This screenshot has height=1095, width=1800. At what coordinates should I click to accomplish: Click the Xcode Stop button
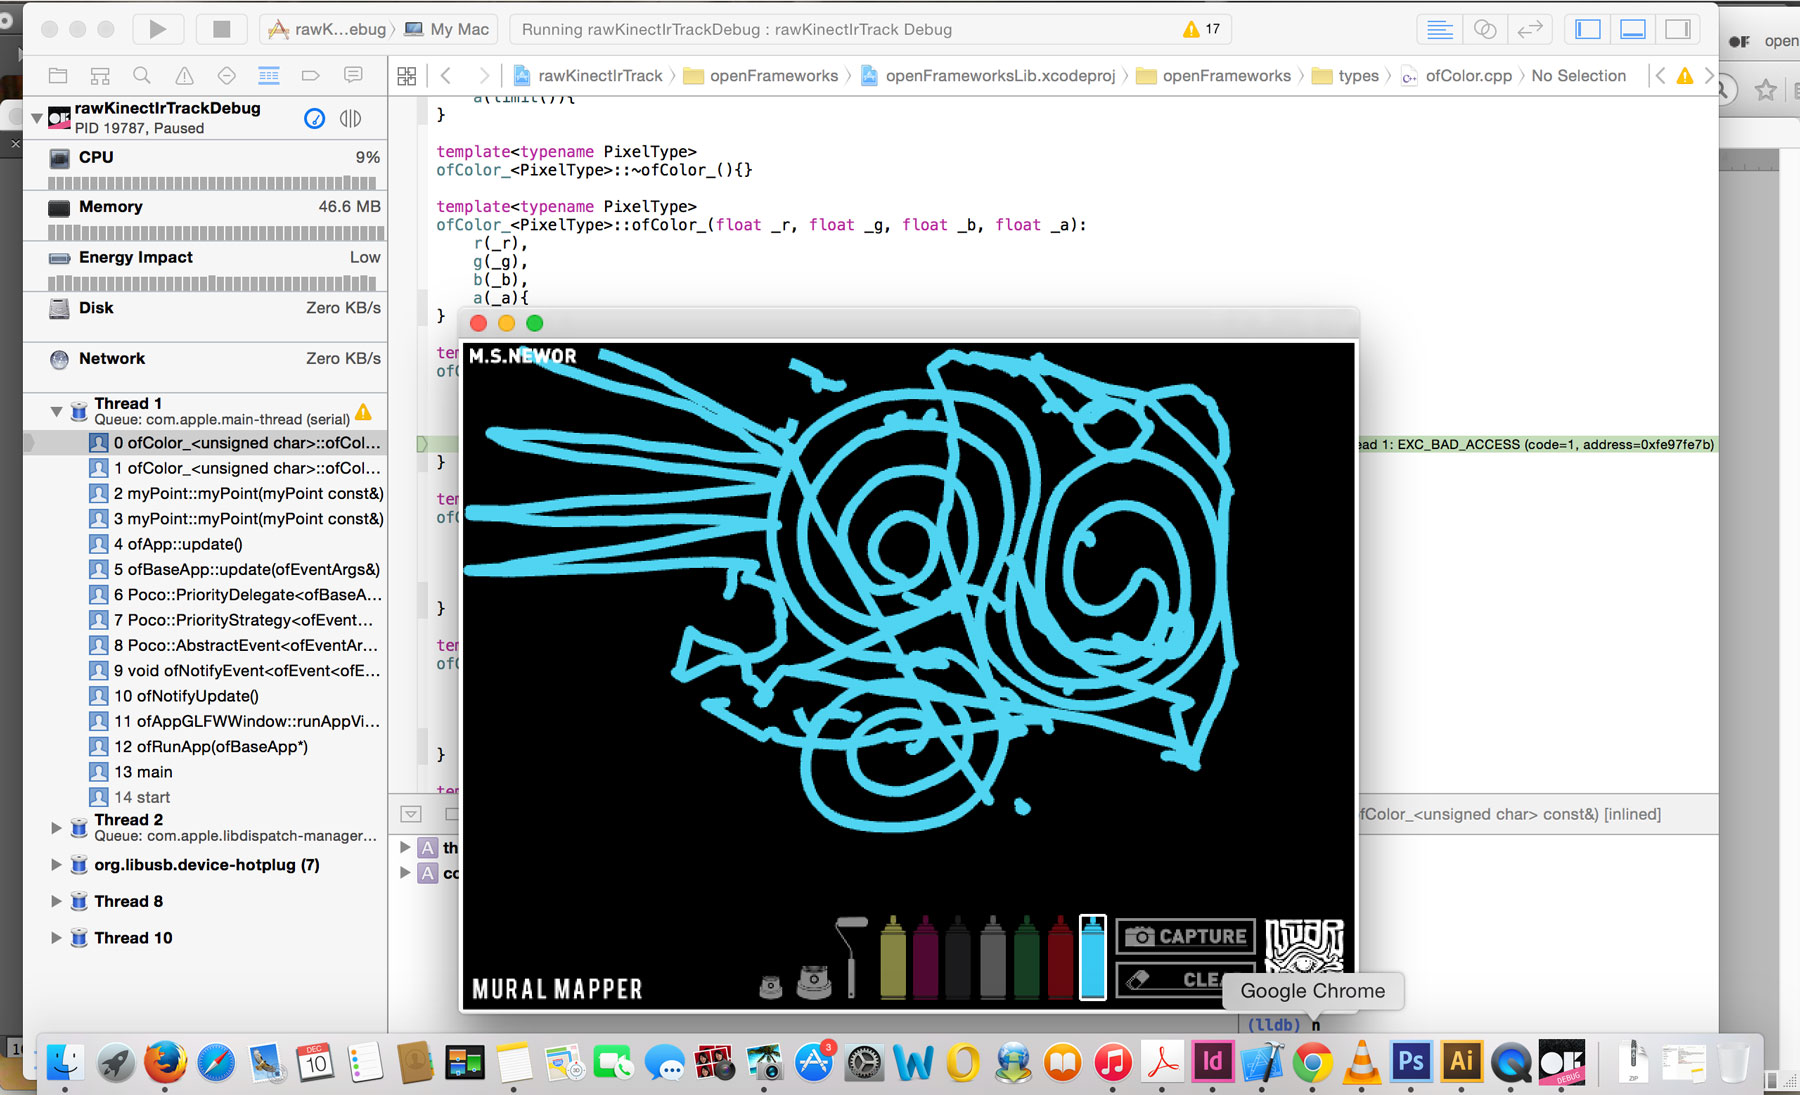point(221,29)
